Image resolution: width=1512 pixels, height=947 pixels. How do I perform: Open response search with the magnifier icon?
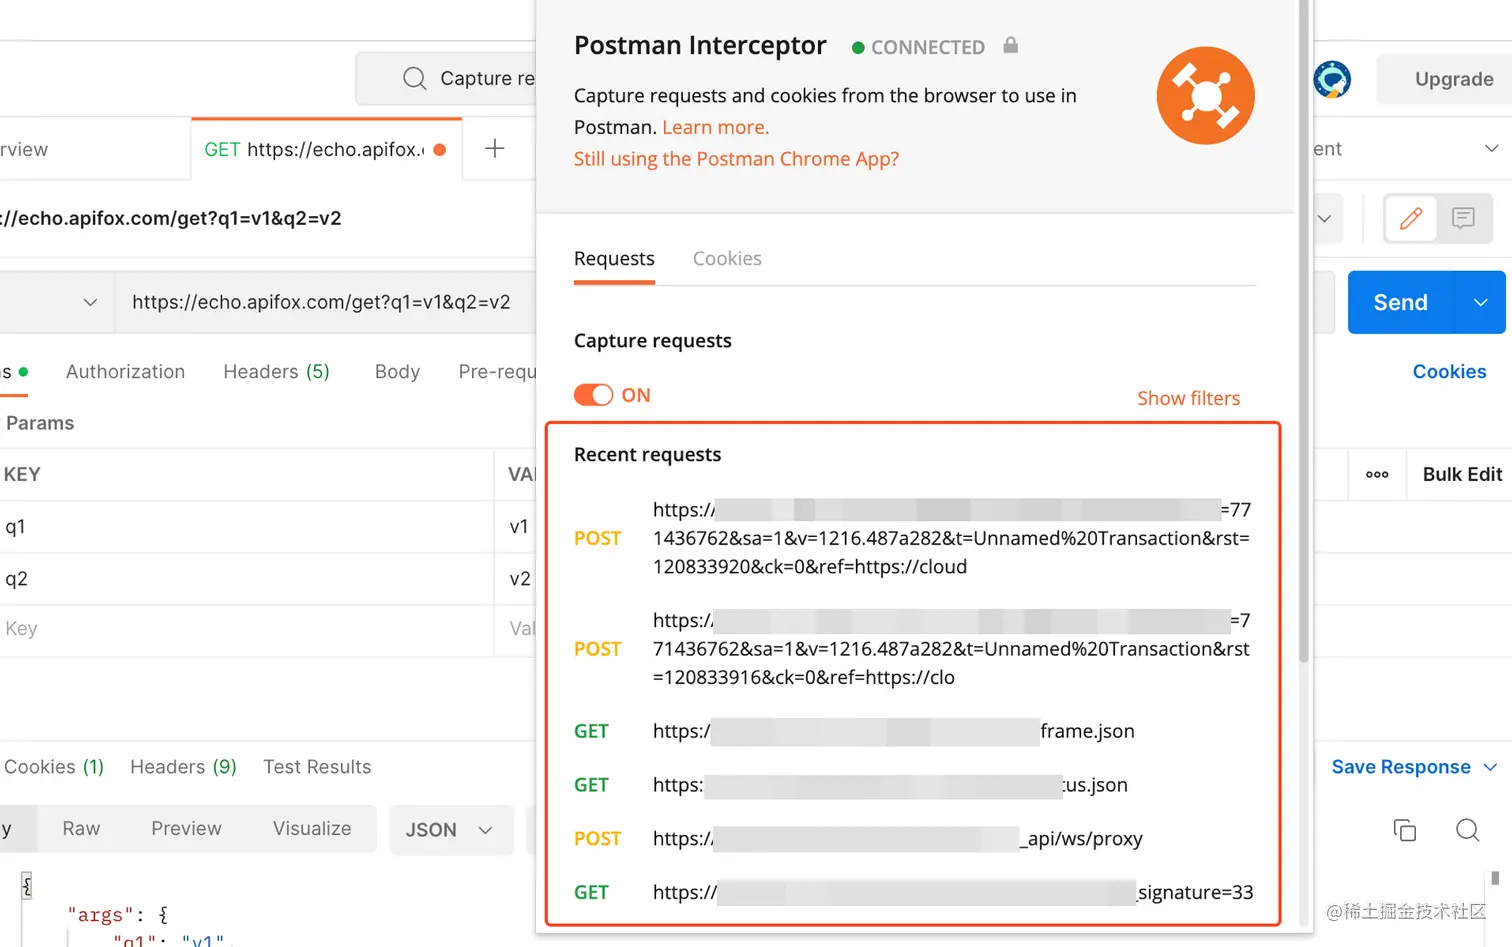click(x=1467, y=830)
